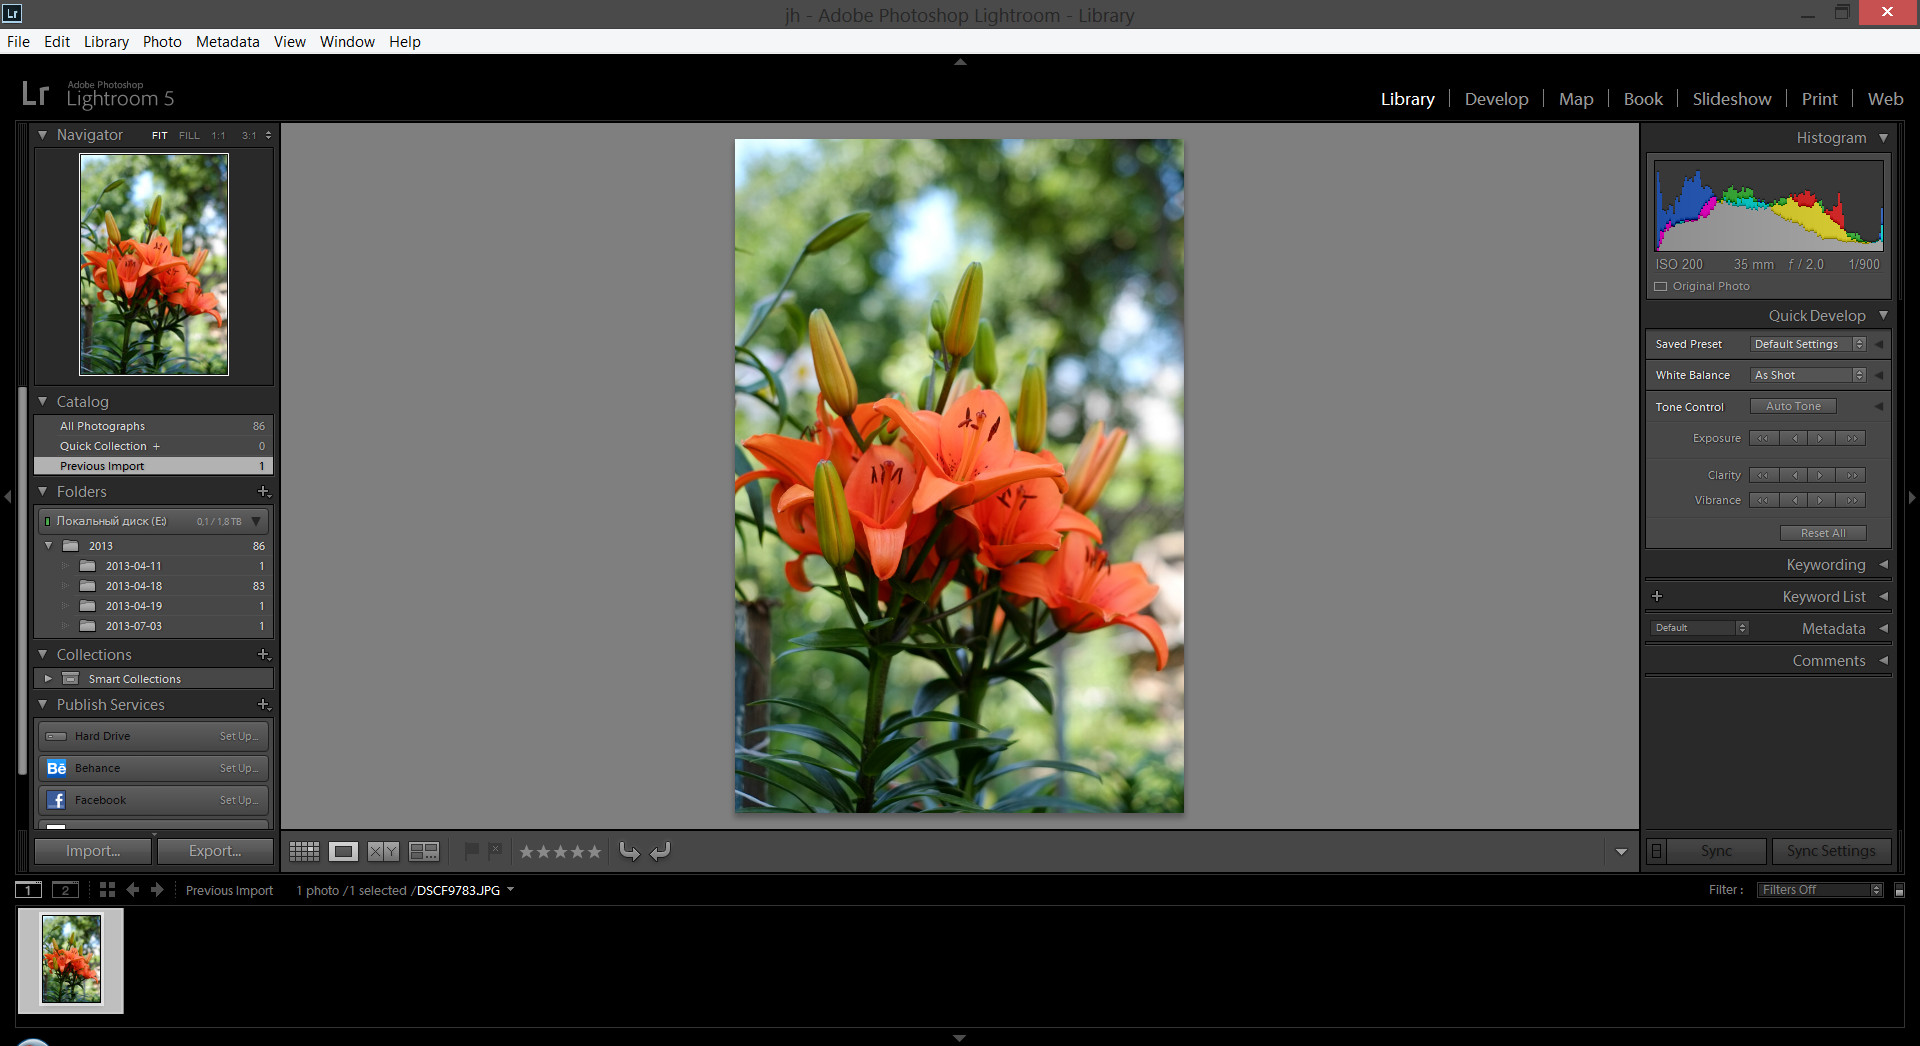
Task: Click the Import... button
Action: click(93, 851)
